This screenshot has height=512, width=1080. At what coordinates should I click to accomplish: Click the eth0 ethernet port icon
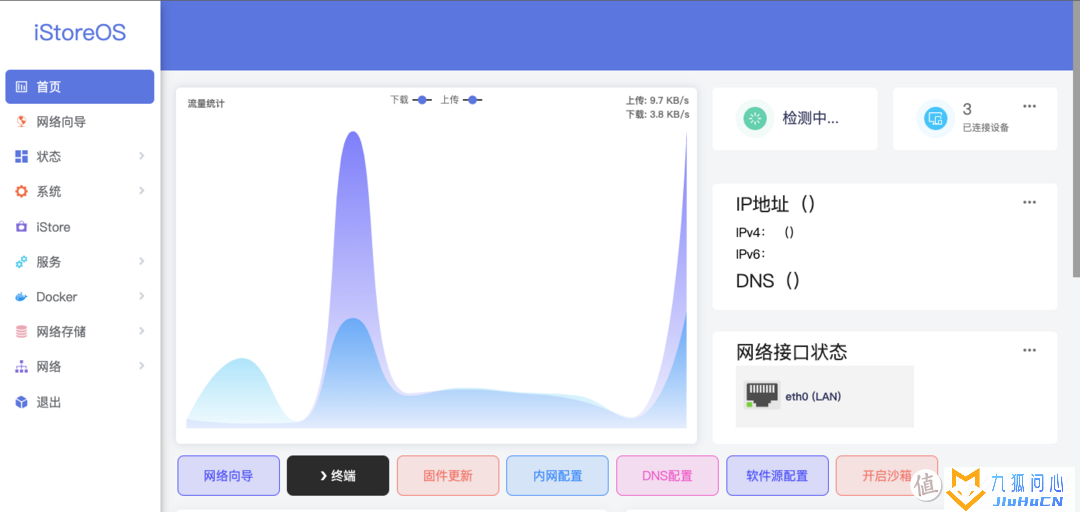762,396
